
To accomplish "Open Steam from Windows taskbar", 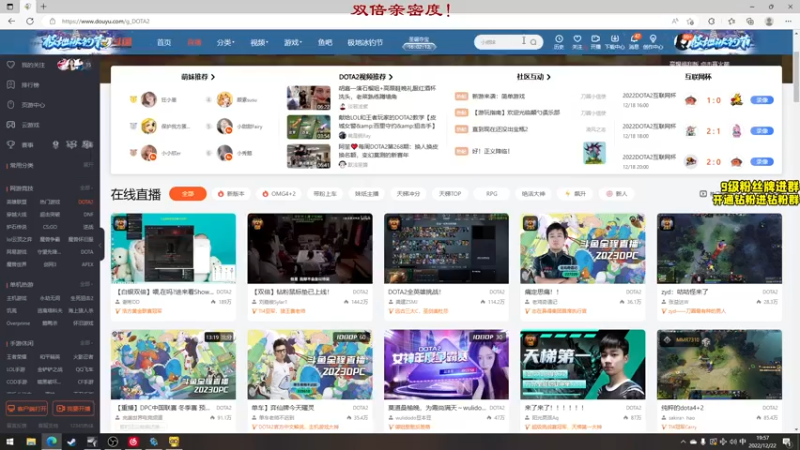I will [71, 442].
